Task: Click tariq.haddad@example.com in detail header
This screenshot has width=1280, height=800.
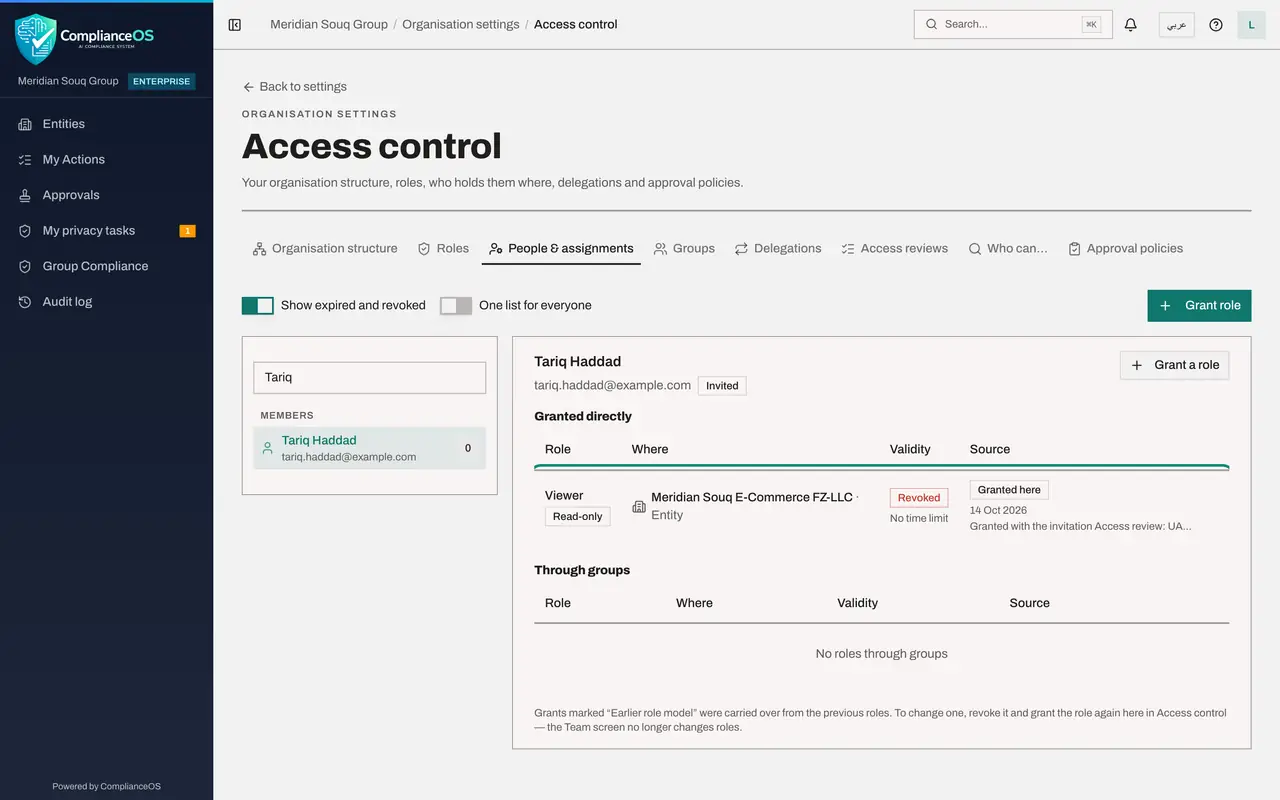Action: coord(612,385)
